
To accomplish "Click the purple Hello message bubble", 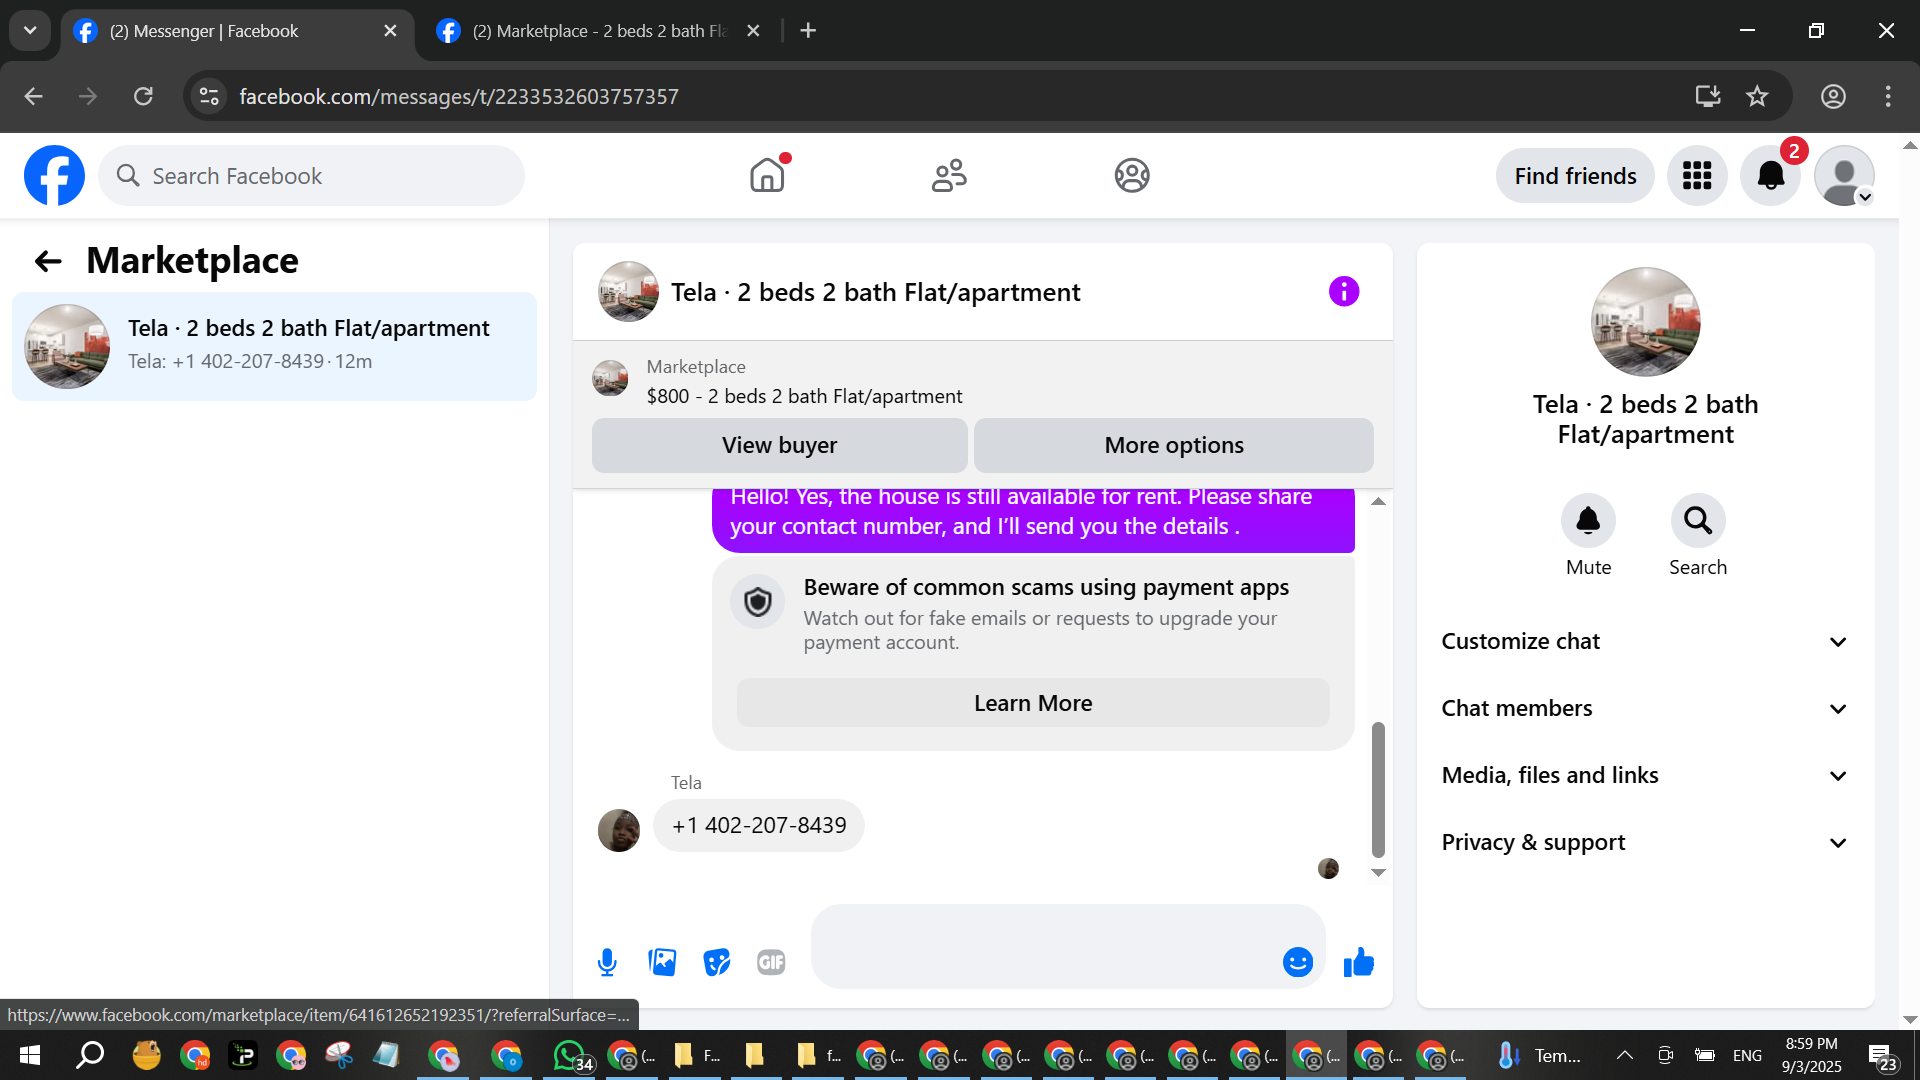I will pos(1033,520).
